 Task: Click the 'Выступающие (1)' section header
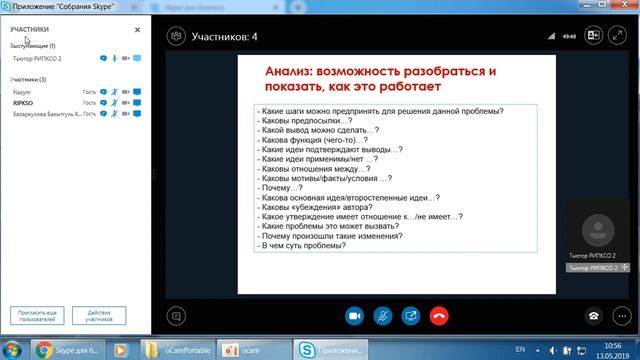coord(33,46)
